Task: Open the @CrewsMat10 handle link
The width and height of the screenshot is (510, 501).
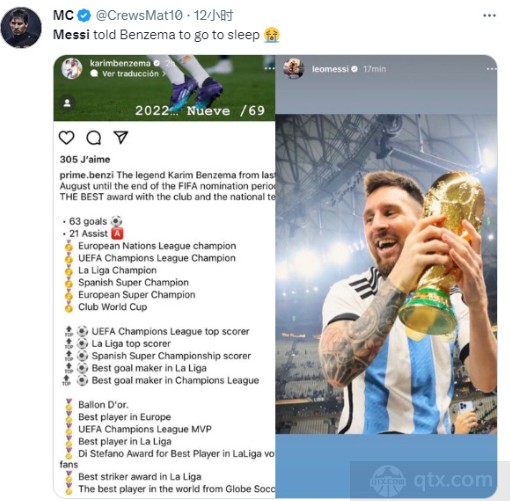Action: point(139,15)
